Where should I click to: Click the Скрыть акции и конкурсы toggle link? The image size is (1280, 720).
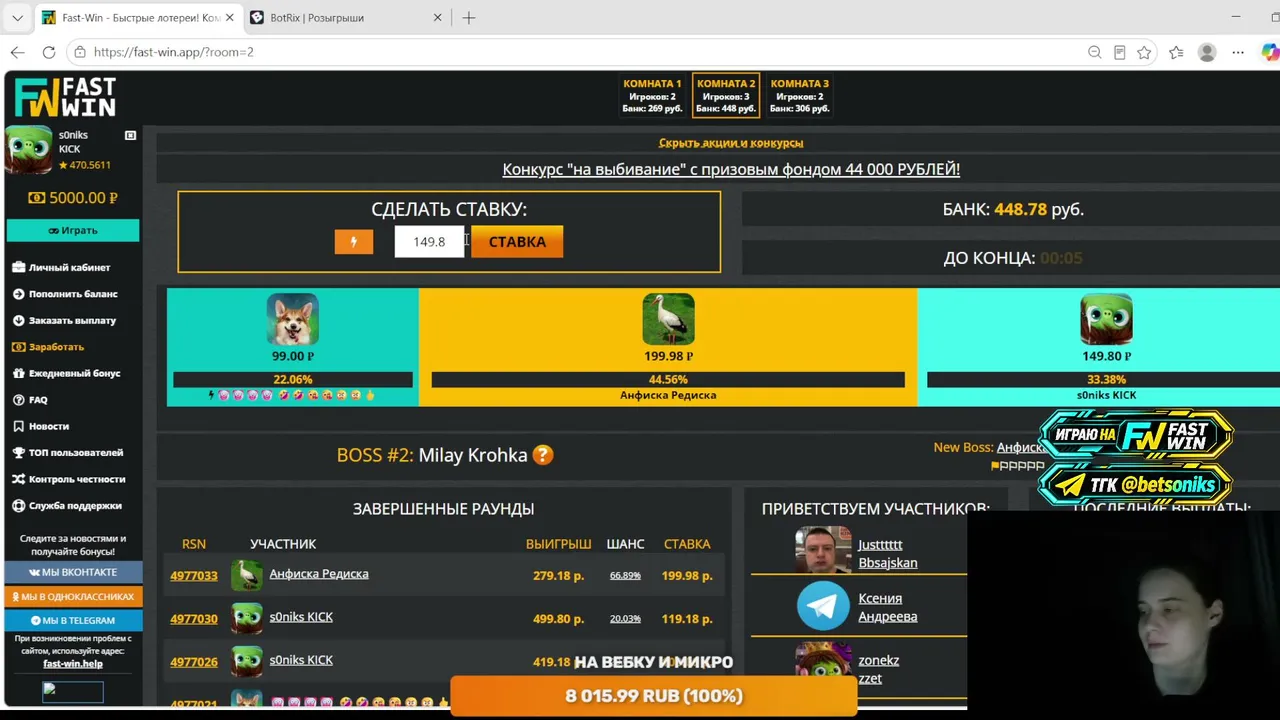pos(731,143)
